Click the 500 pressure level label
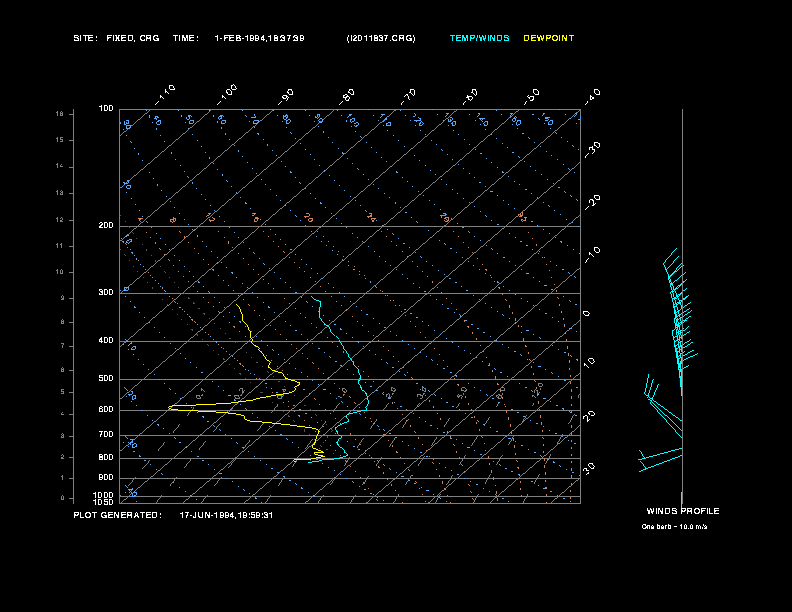The height and width of the screenshot is (612, 792). [106, 378]
